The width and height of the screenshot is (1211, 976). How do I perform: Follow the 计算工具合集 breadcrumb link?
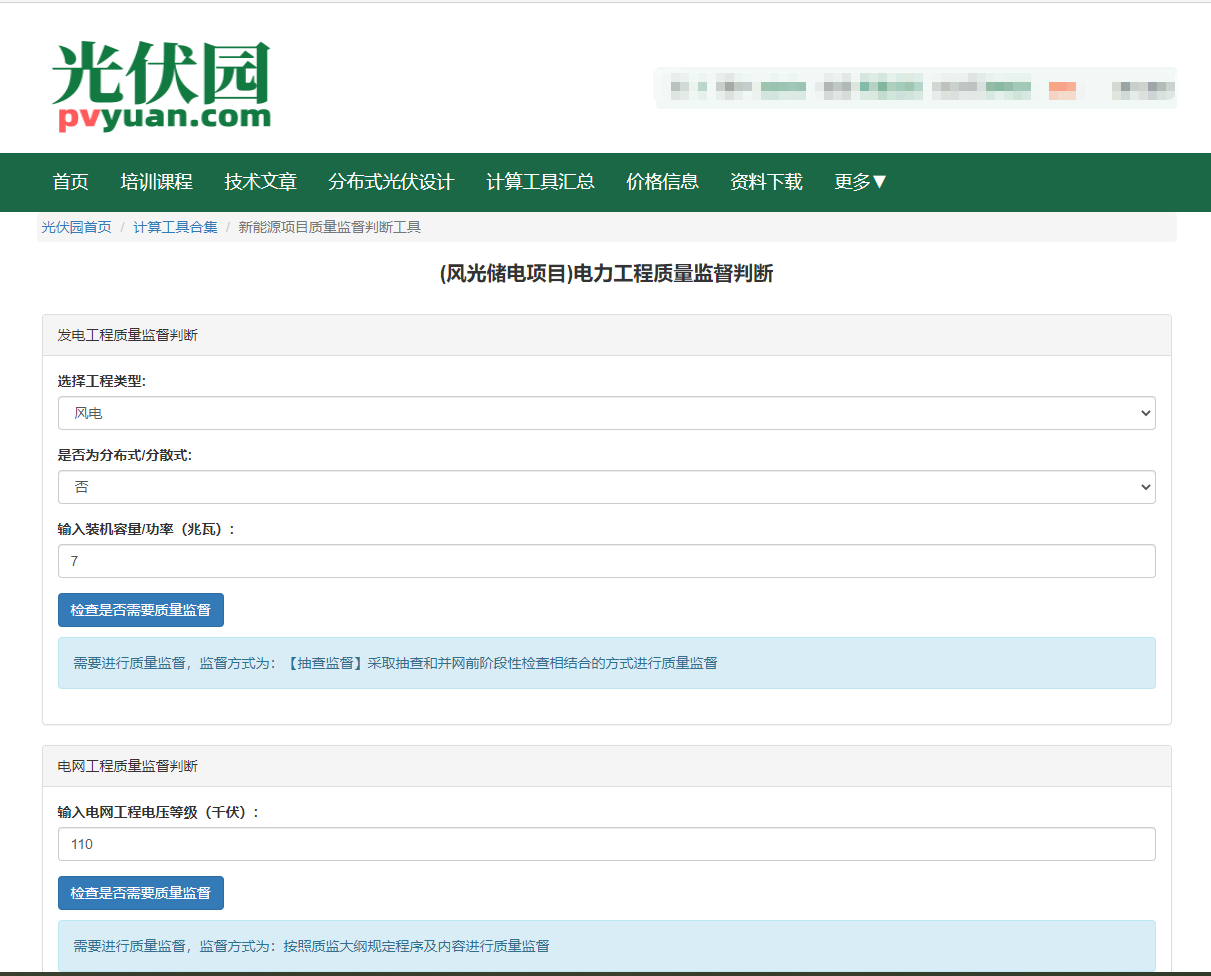(x=175, y=227)
